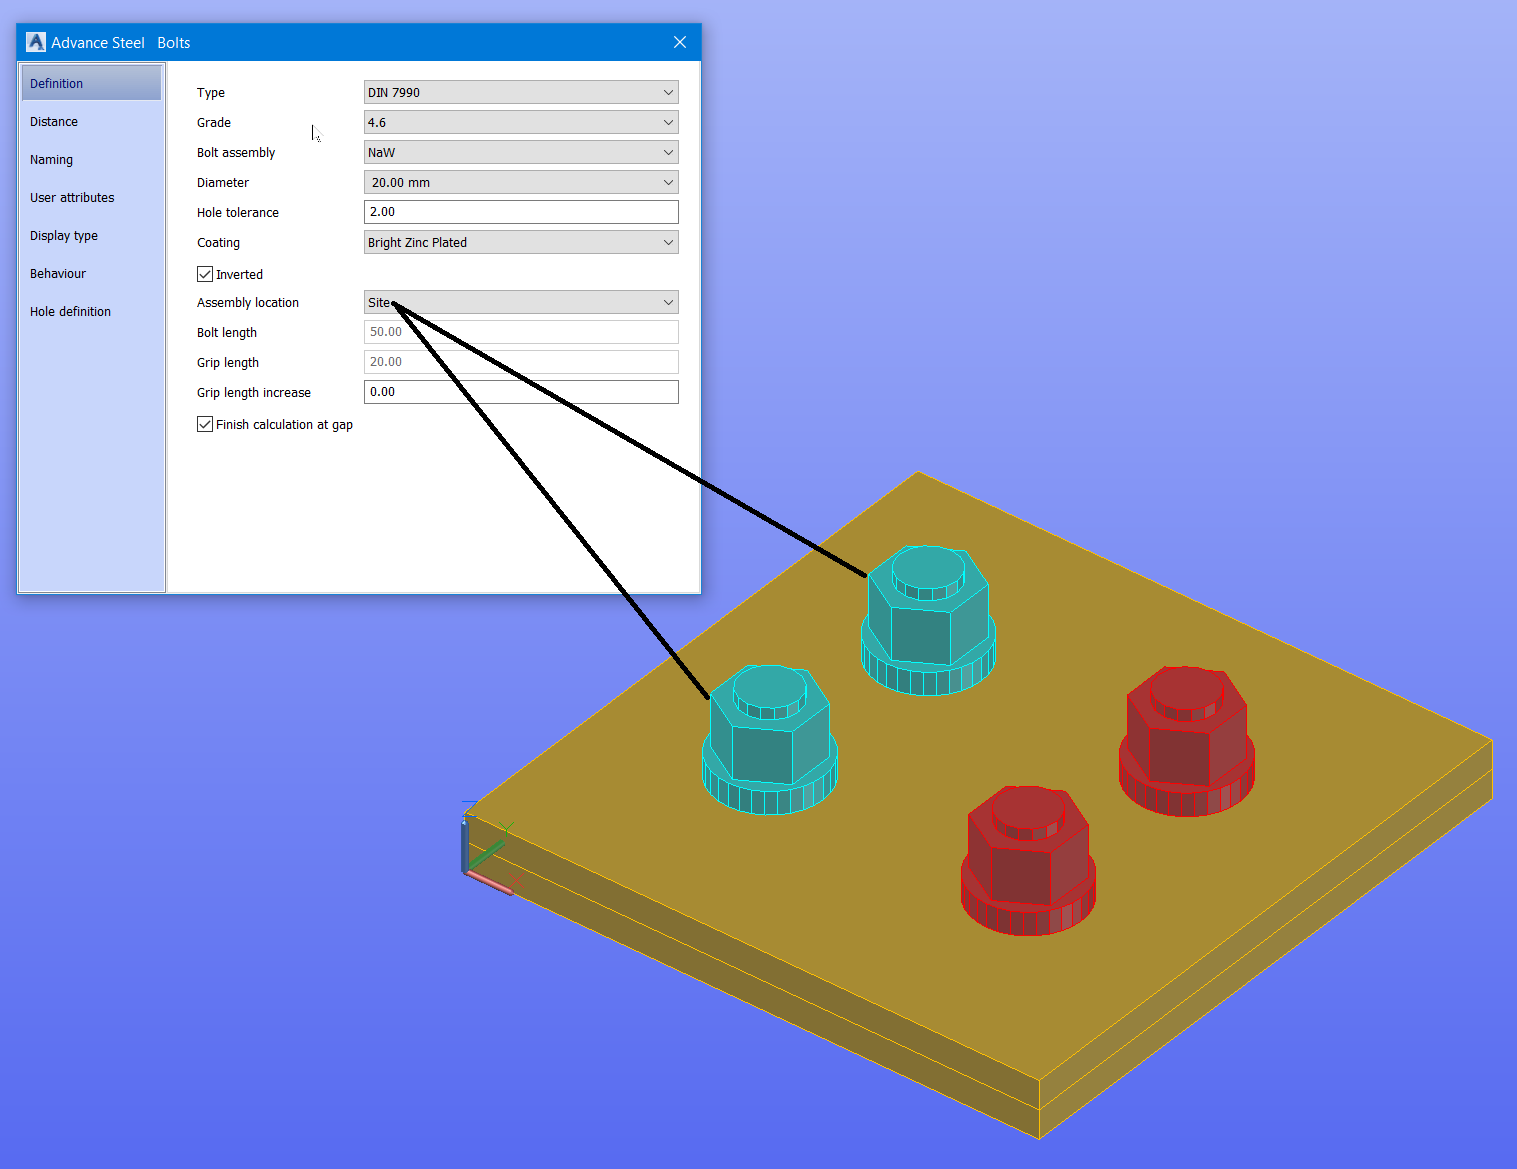Screen dimensions: 1517x1169
Task: Uncheck the Inverted checkbox
Action: point(204,273)
